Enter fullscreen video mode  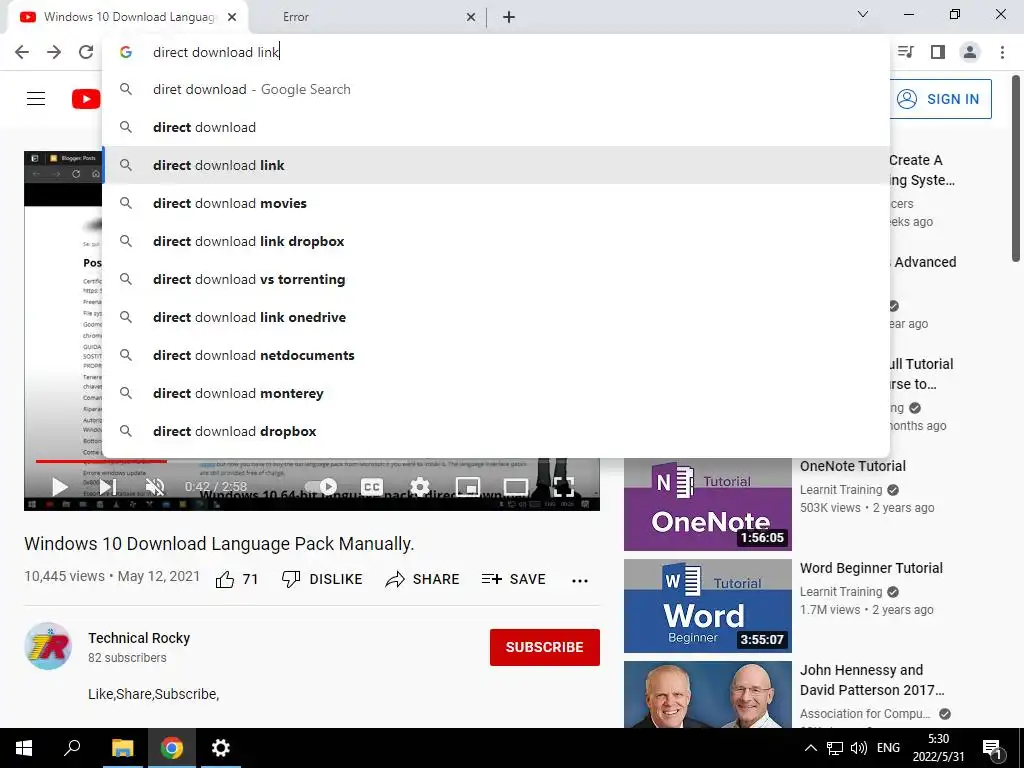click(x=563, y=487)
